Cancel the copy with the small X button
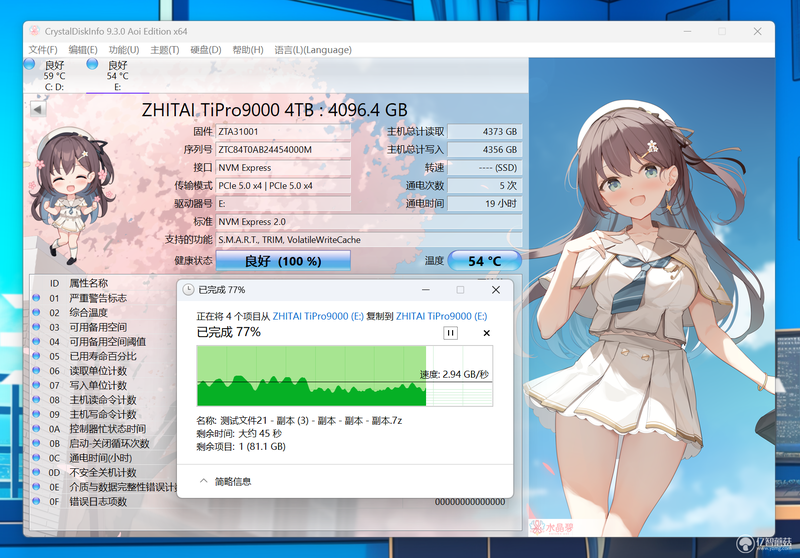800x558 pixels. coord(486,333)
